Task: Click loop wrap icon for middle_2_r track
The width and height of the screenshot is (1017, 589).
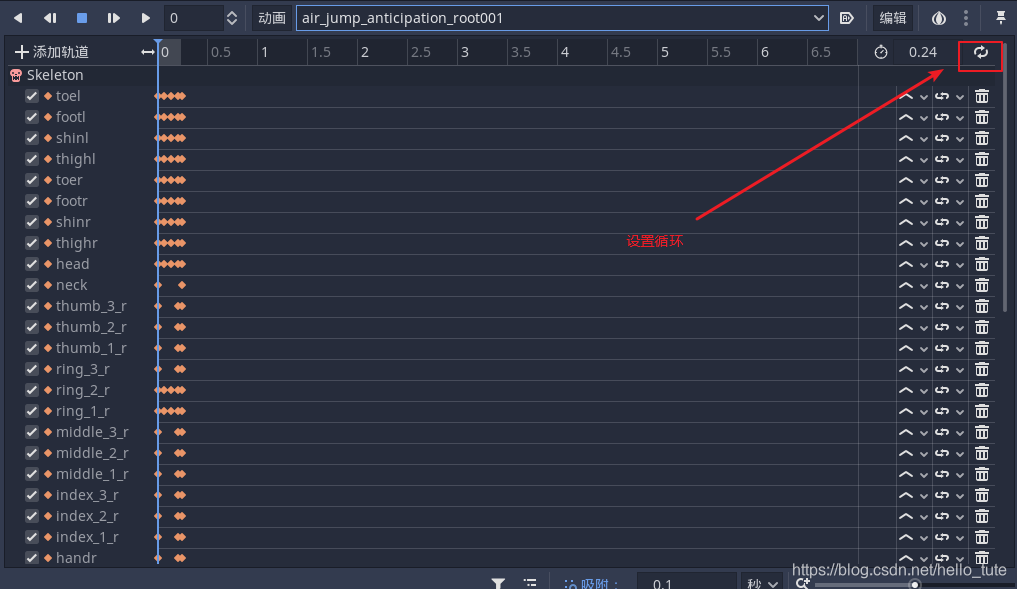Action: tap(942, 453)
